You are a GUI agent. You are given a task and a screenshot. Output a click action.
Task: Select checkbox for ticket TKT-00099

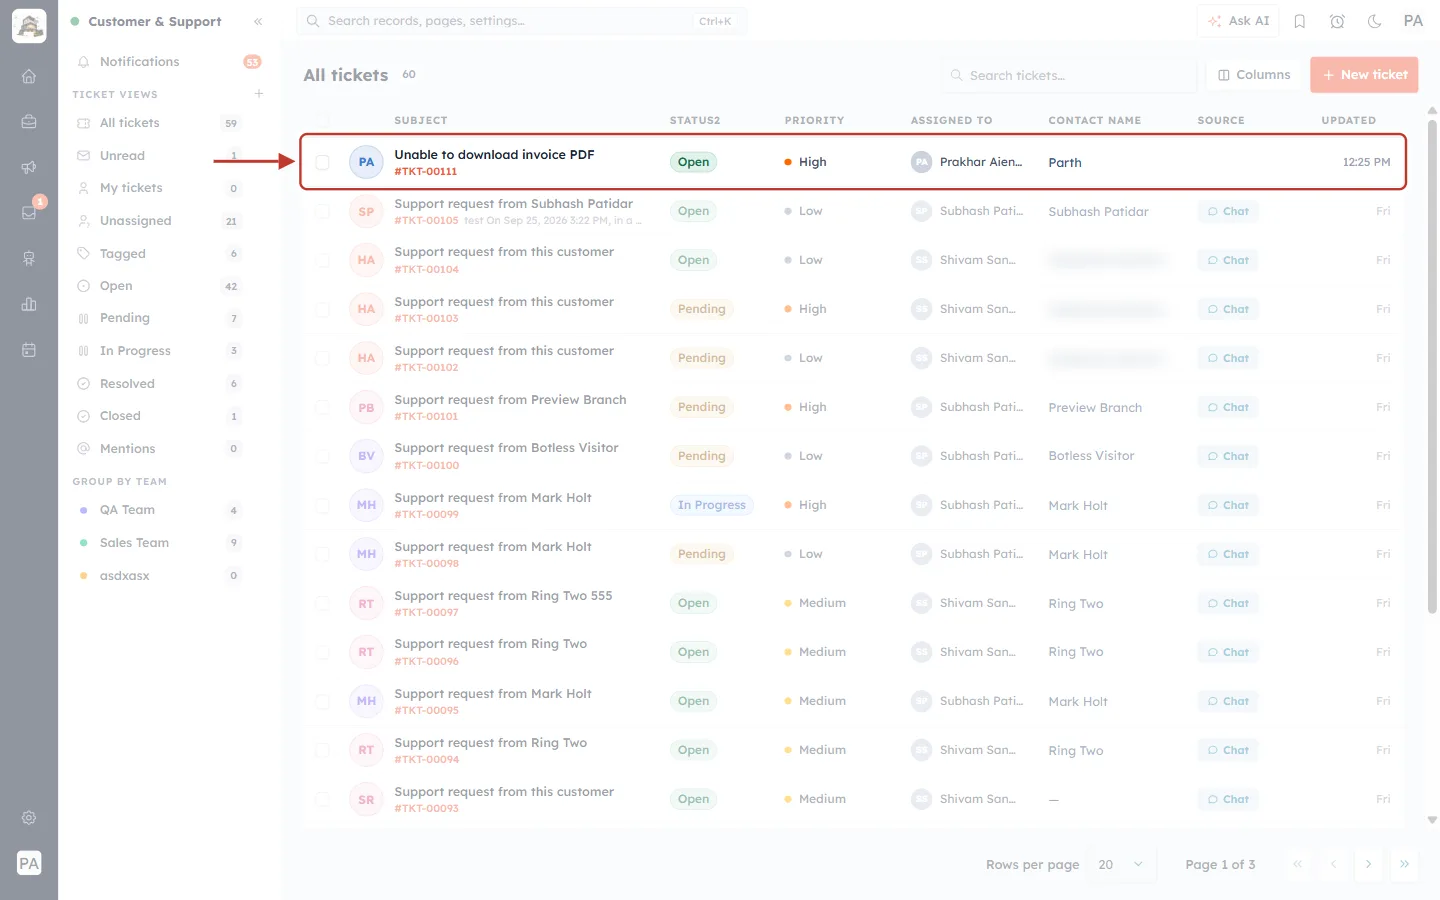pos(322,505)
